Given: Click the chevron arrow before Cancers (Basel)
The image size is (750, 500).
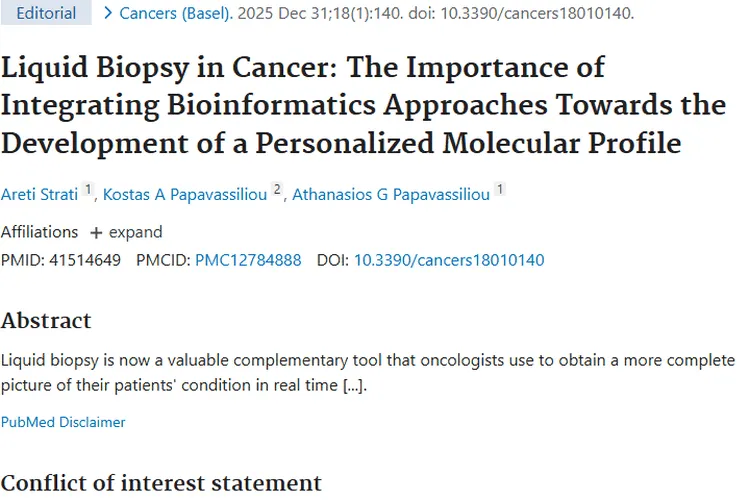Looking at the screenshot, I should (x=107, y=13).
